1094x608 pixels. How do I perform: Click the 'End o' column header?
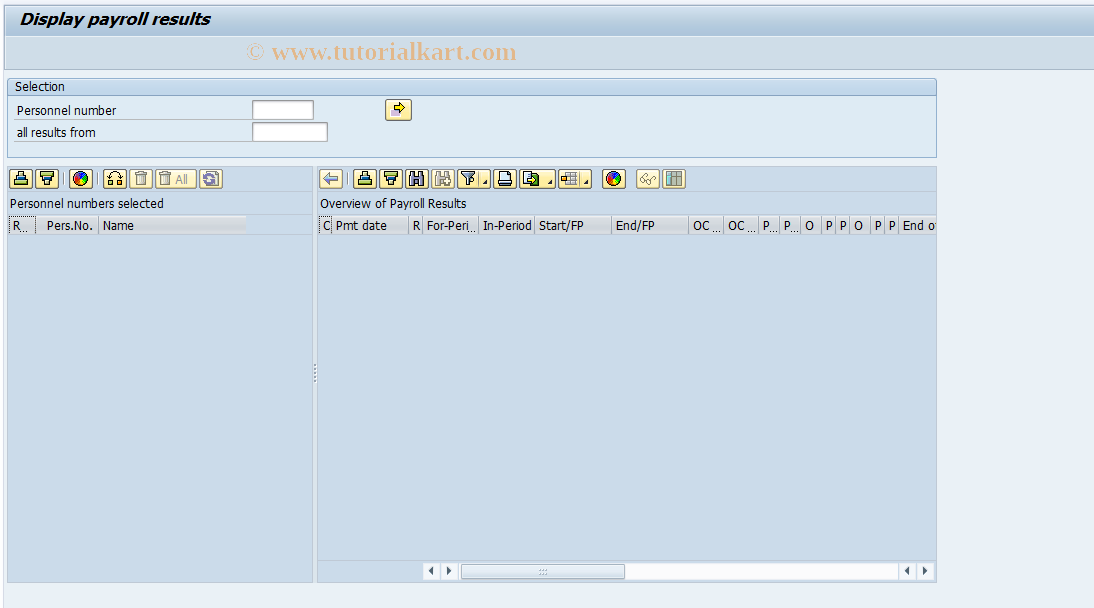tap(918, 225)
